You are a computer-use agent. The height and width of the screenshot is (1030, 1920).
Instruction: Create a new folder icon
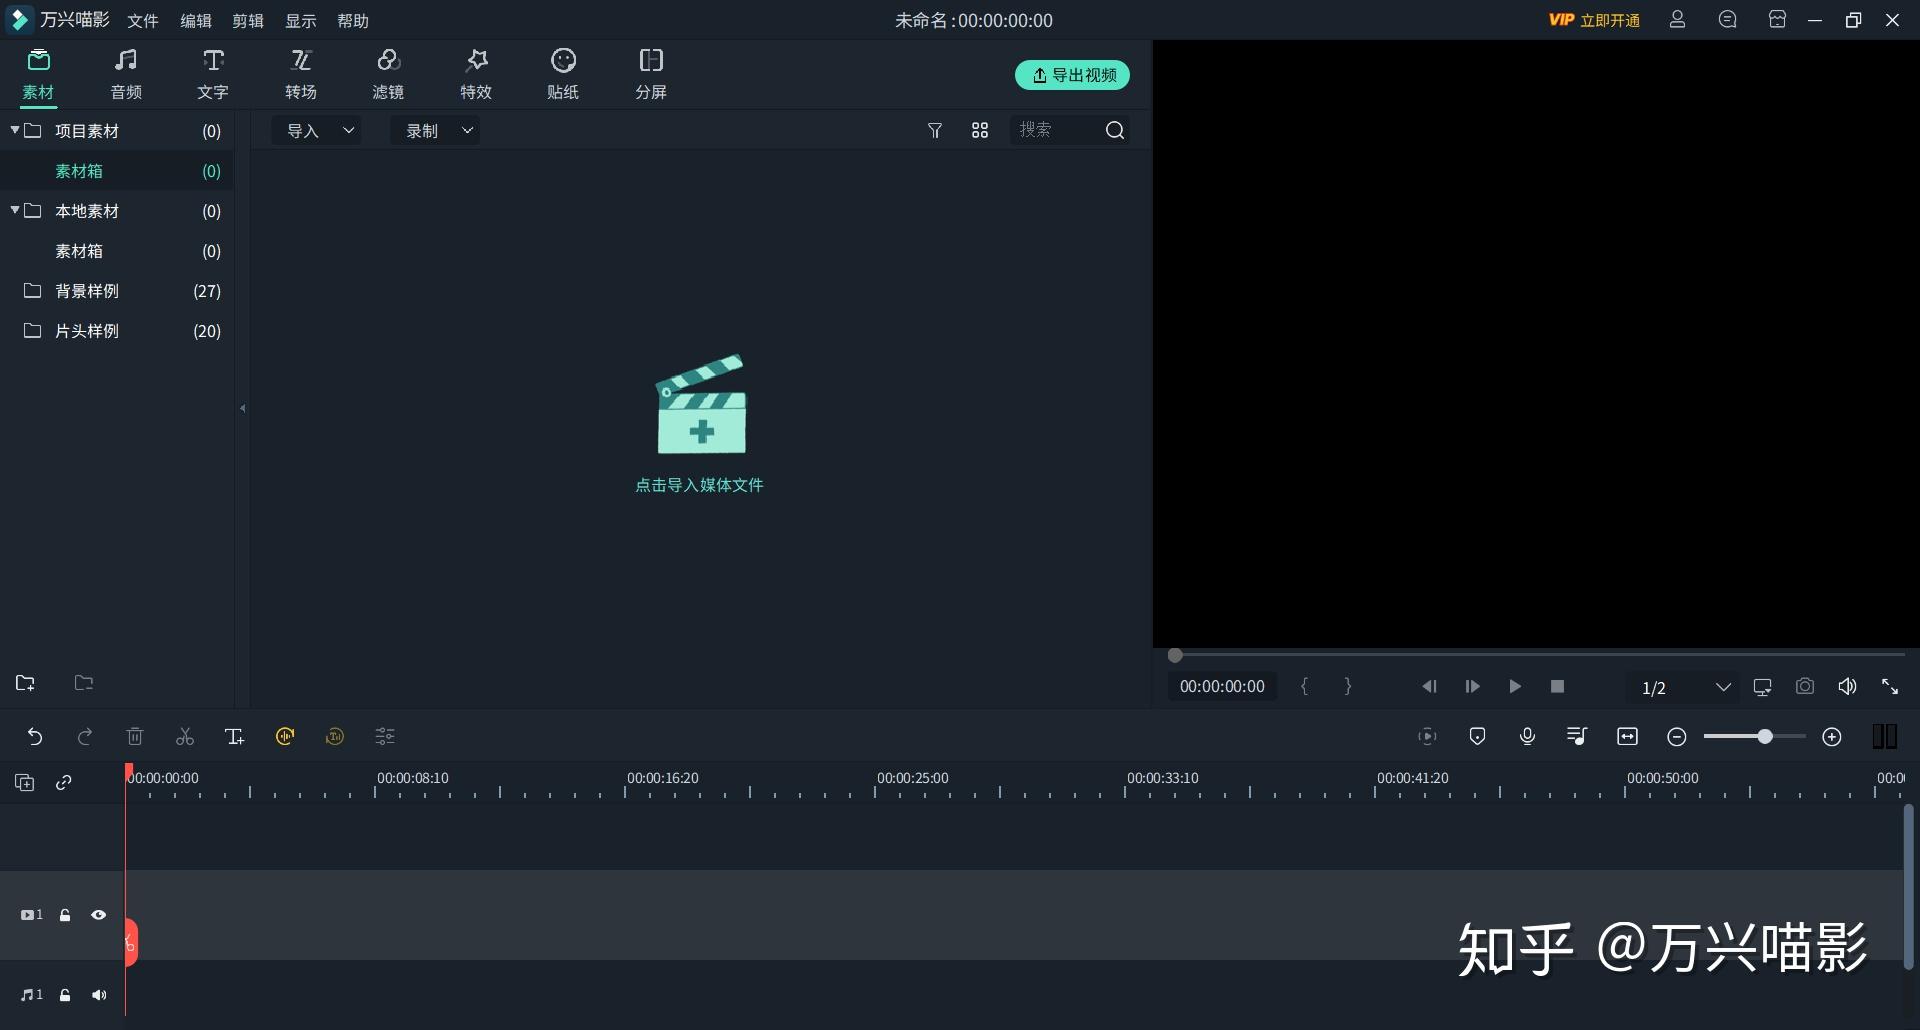coord(25,683)
